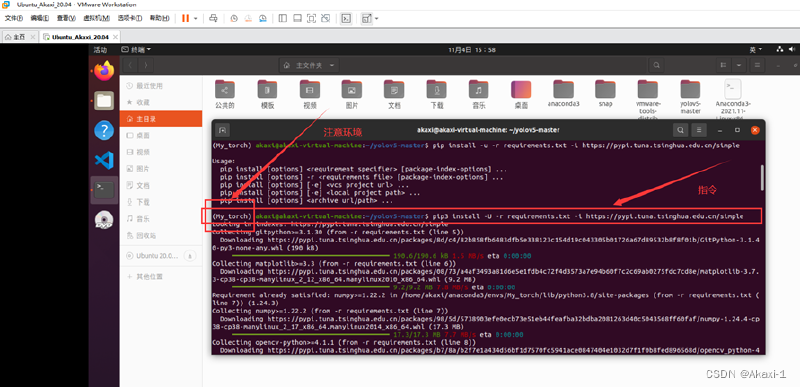Viewport: 800px width, 387px height.
Task: Open the 终端 app menu dropdown
Action: [x=136, y=49]
